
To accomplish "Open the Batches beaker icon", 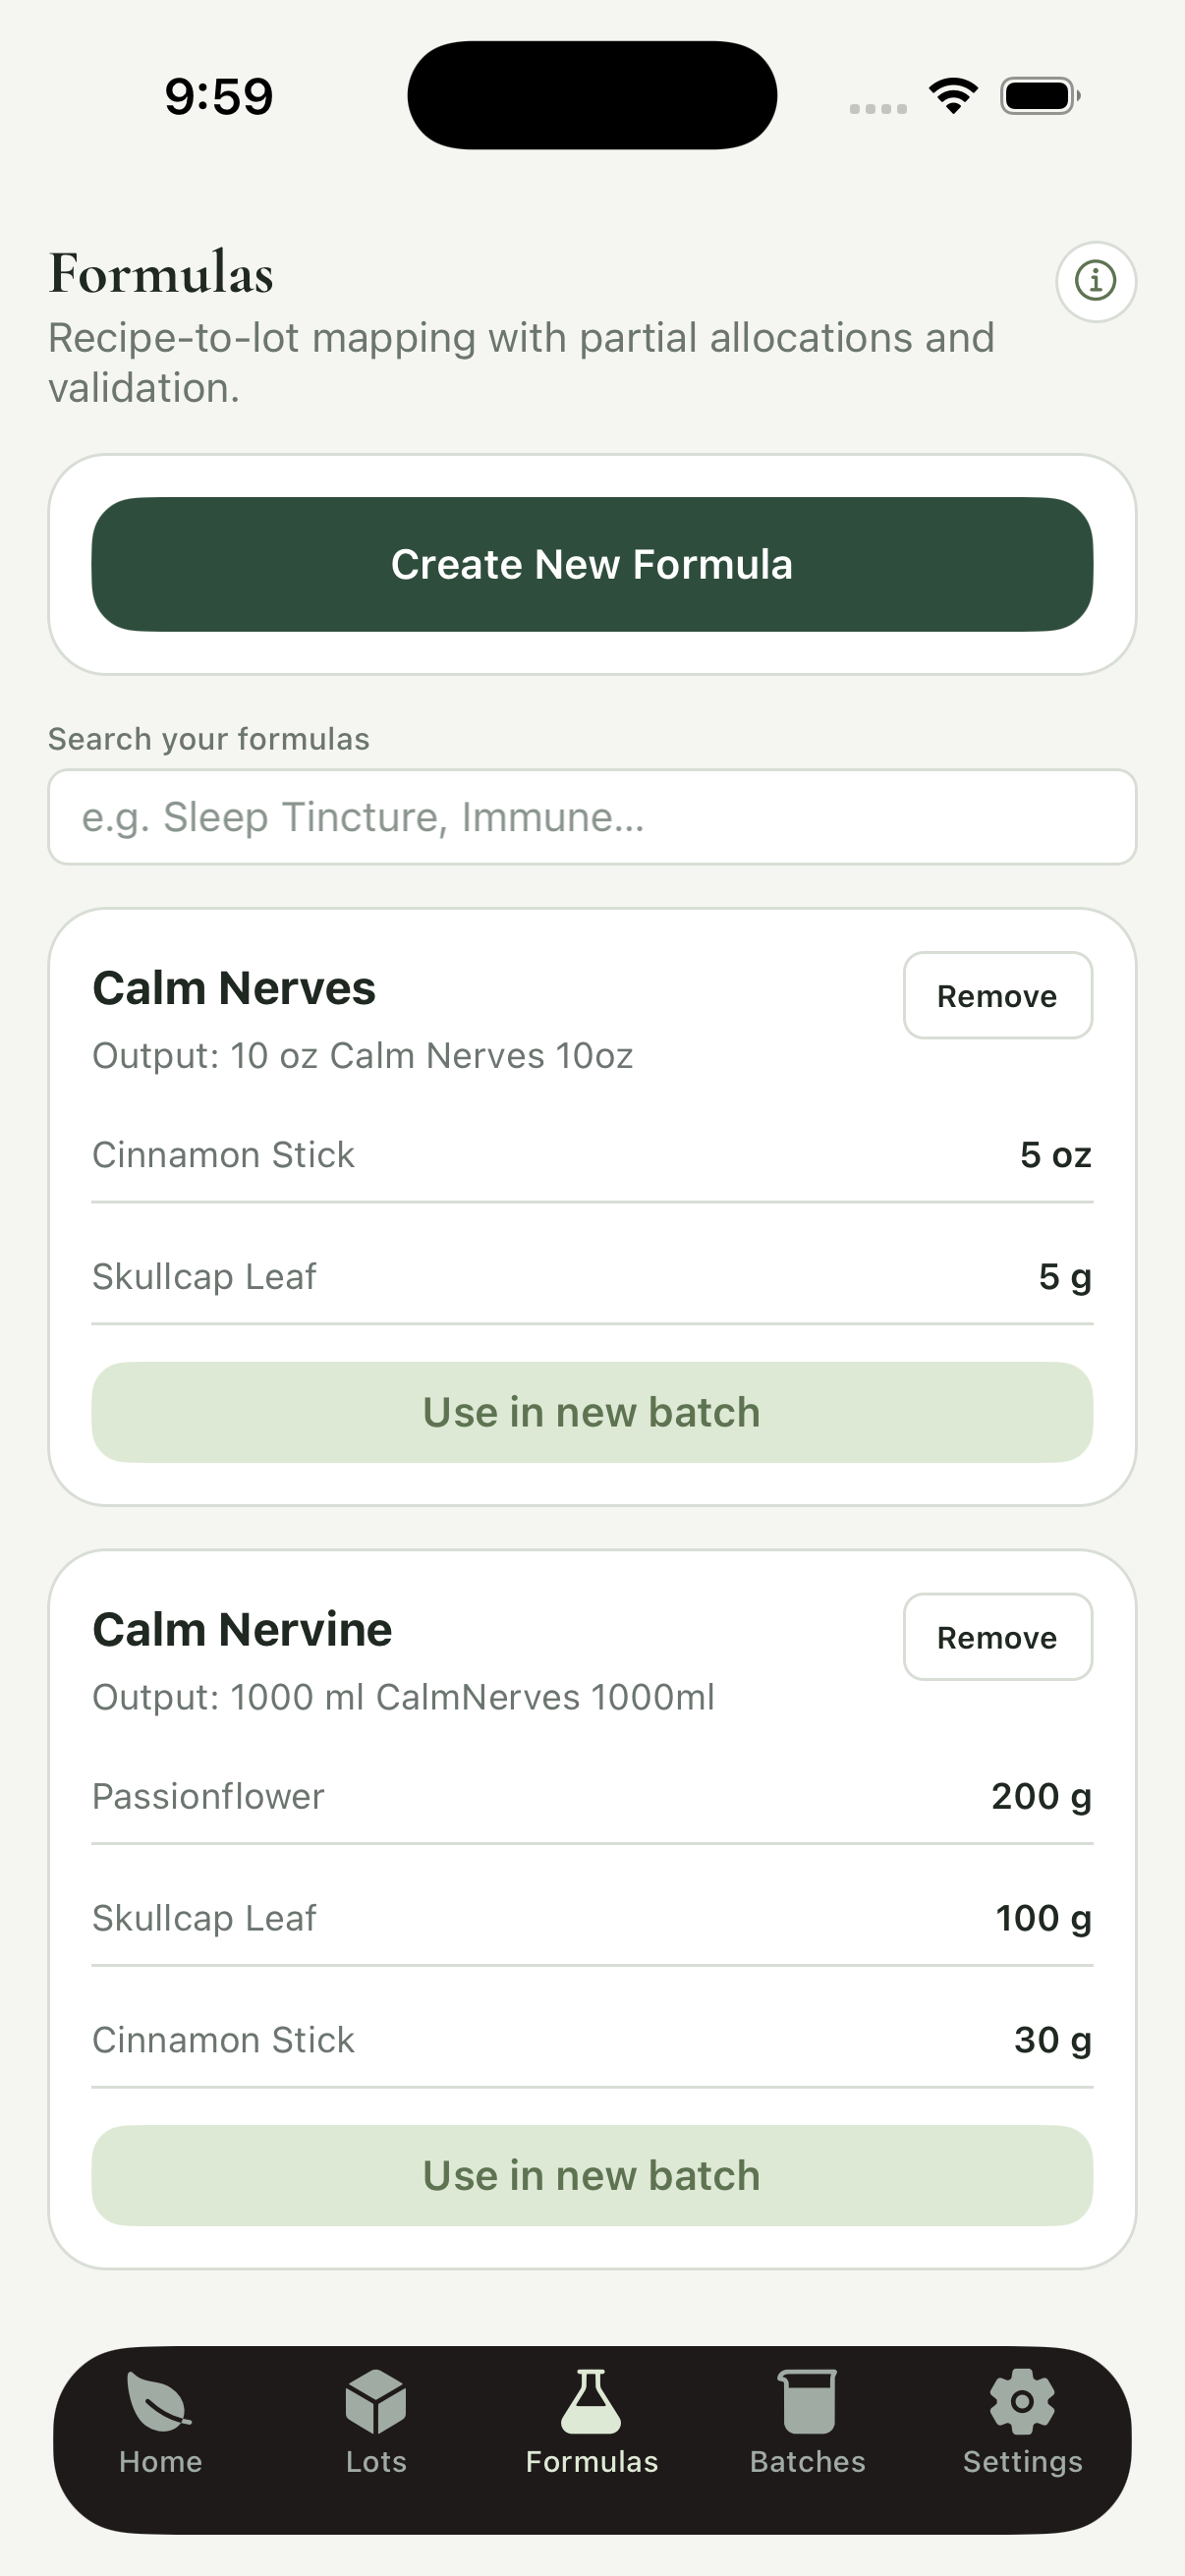I will click(x=807, y=2420).
